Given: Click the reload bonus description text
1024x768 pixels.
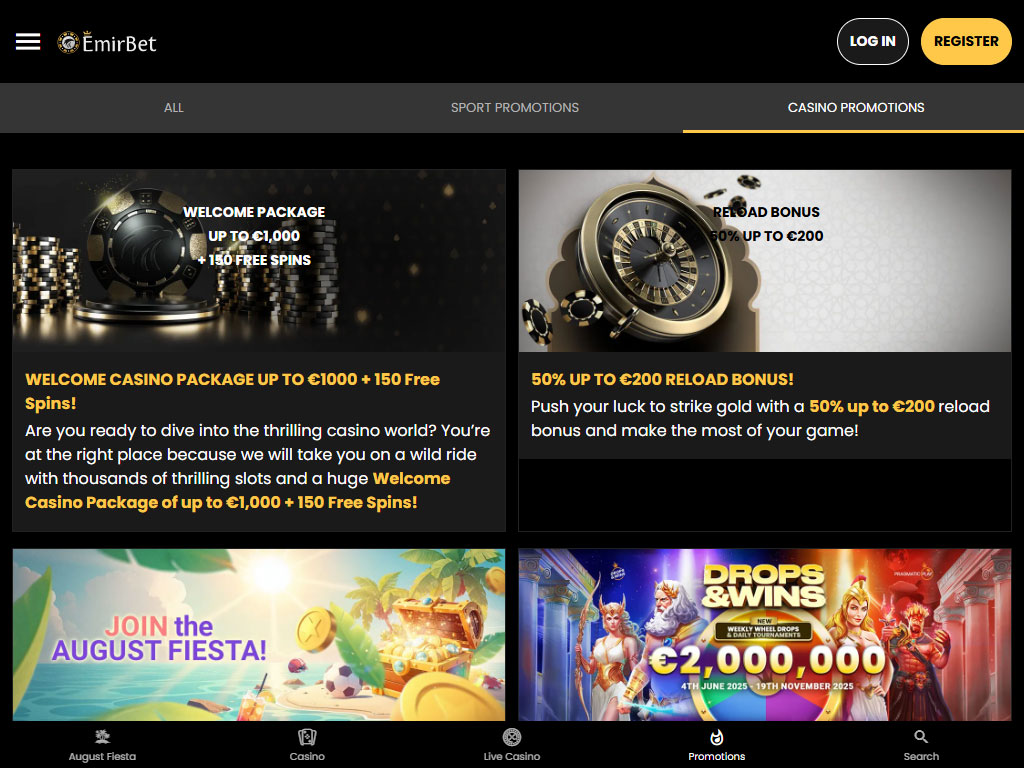Looking at the screenshot, I should (760, 419).
